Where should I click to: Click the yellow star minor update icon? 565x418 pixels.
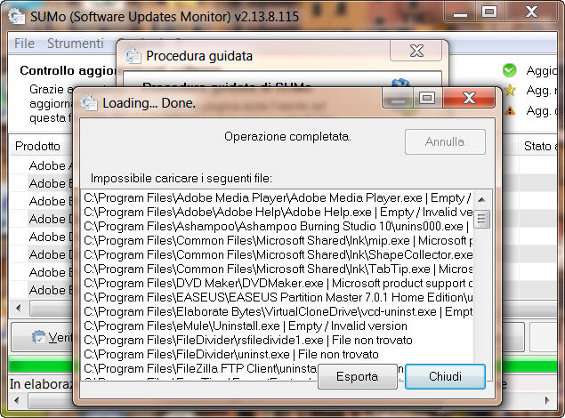click(510, 90)
